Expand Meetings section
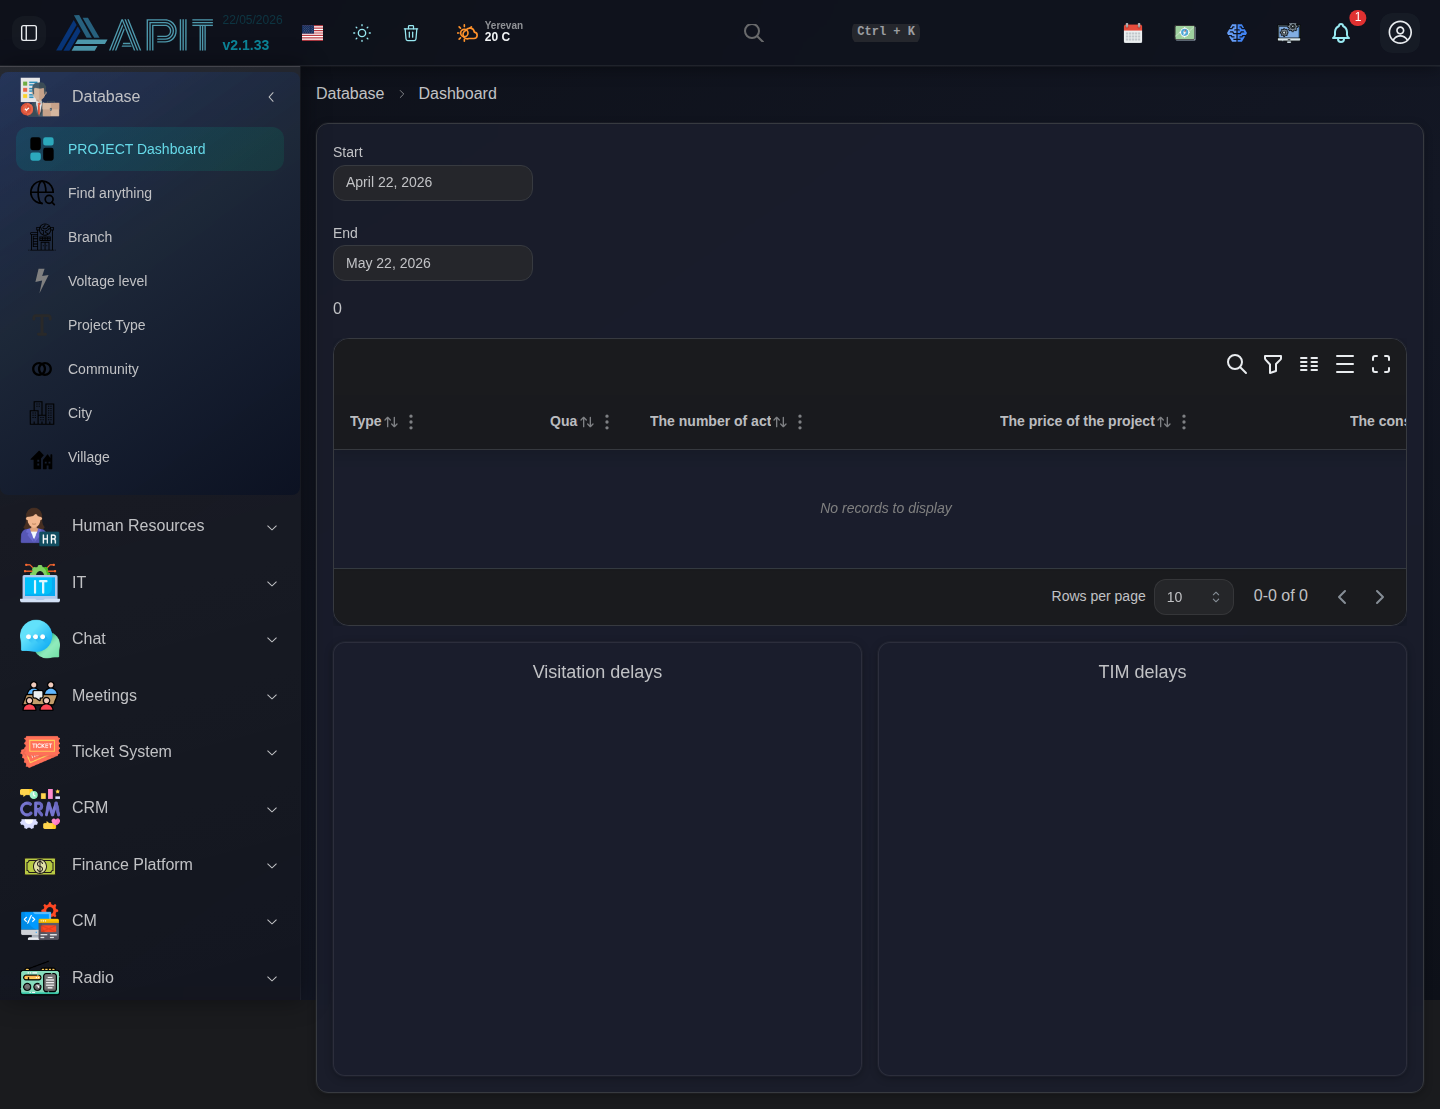This screenshot has height=1109, width=1440. (150, 696)
